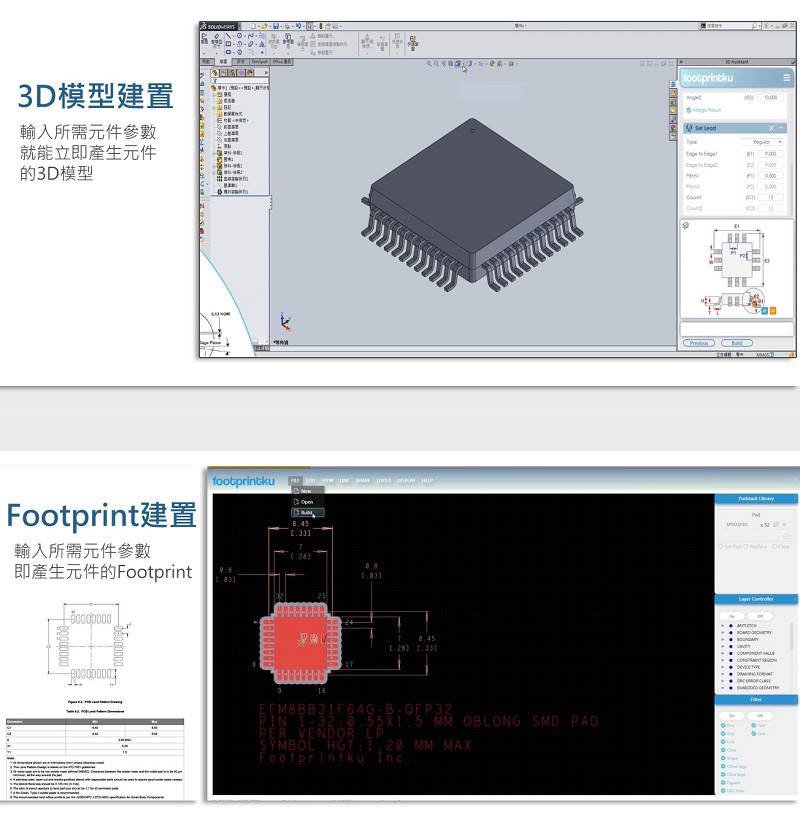Screen dimensions: 800x814
Task: Select the Replace radio button
Action: tap(746, 547)
